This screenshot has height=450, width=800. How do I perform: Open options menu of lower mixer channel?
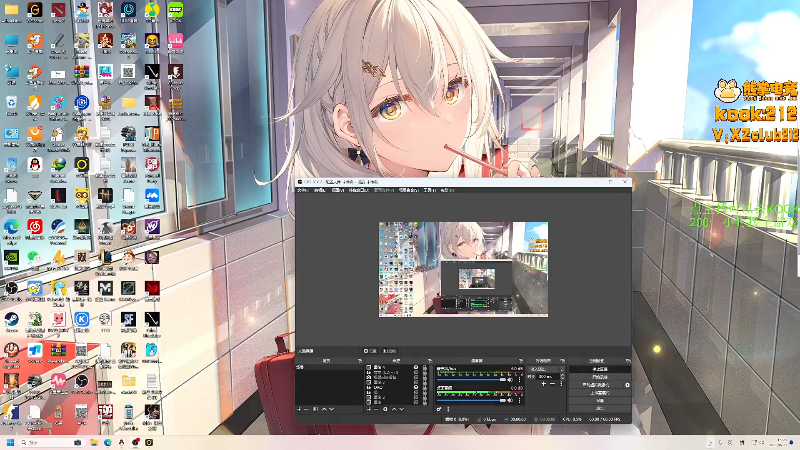click(519, 400)
